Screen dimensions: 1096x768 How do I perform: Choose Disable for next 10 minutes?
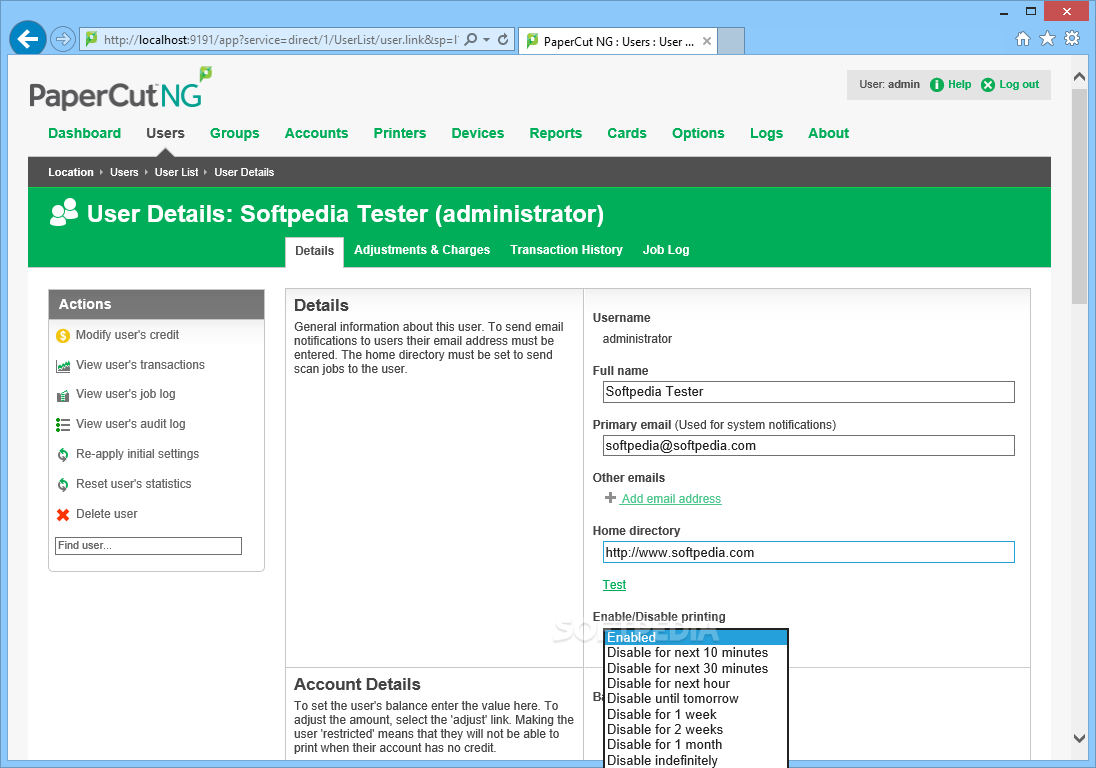[696, 653]
